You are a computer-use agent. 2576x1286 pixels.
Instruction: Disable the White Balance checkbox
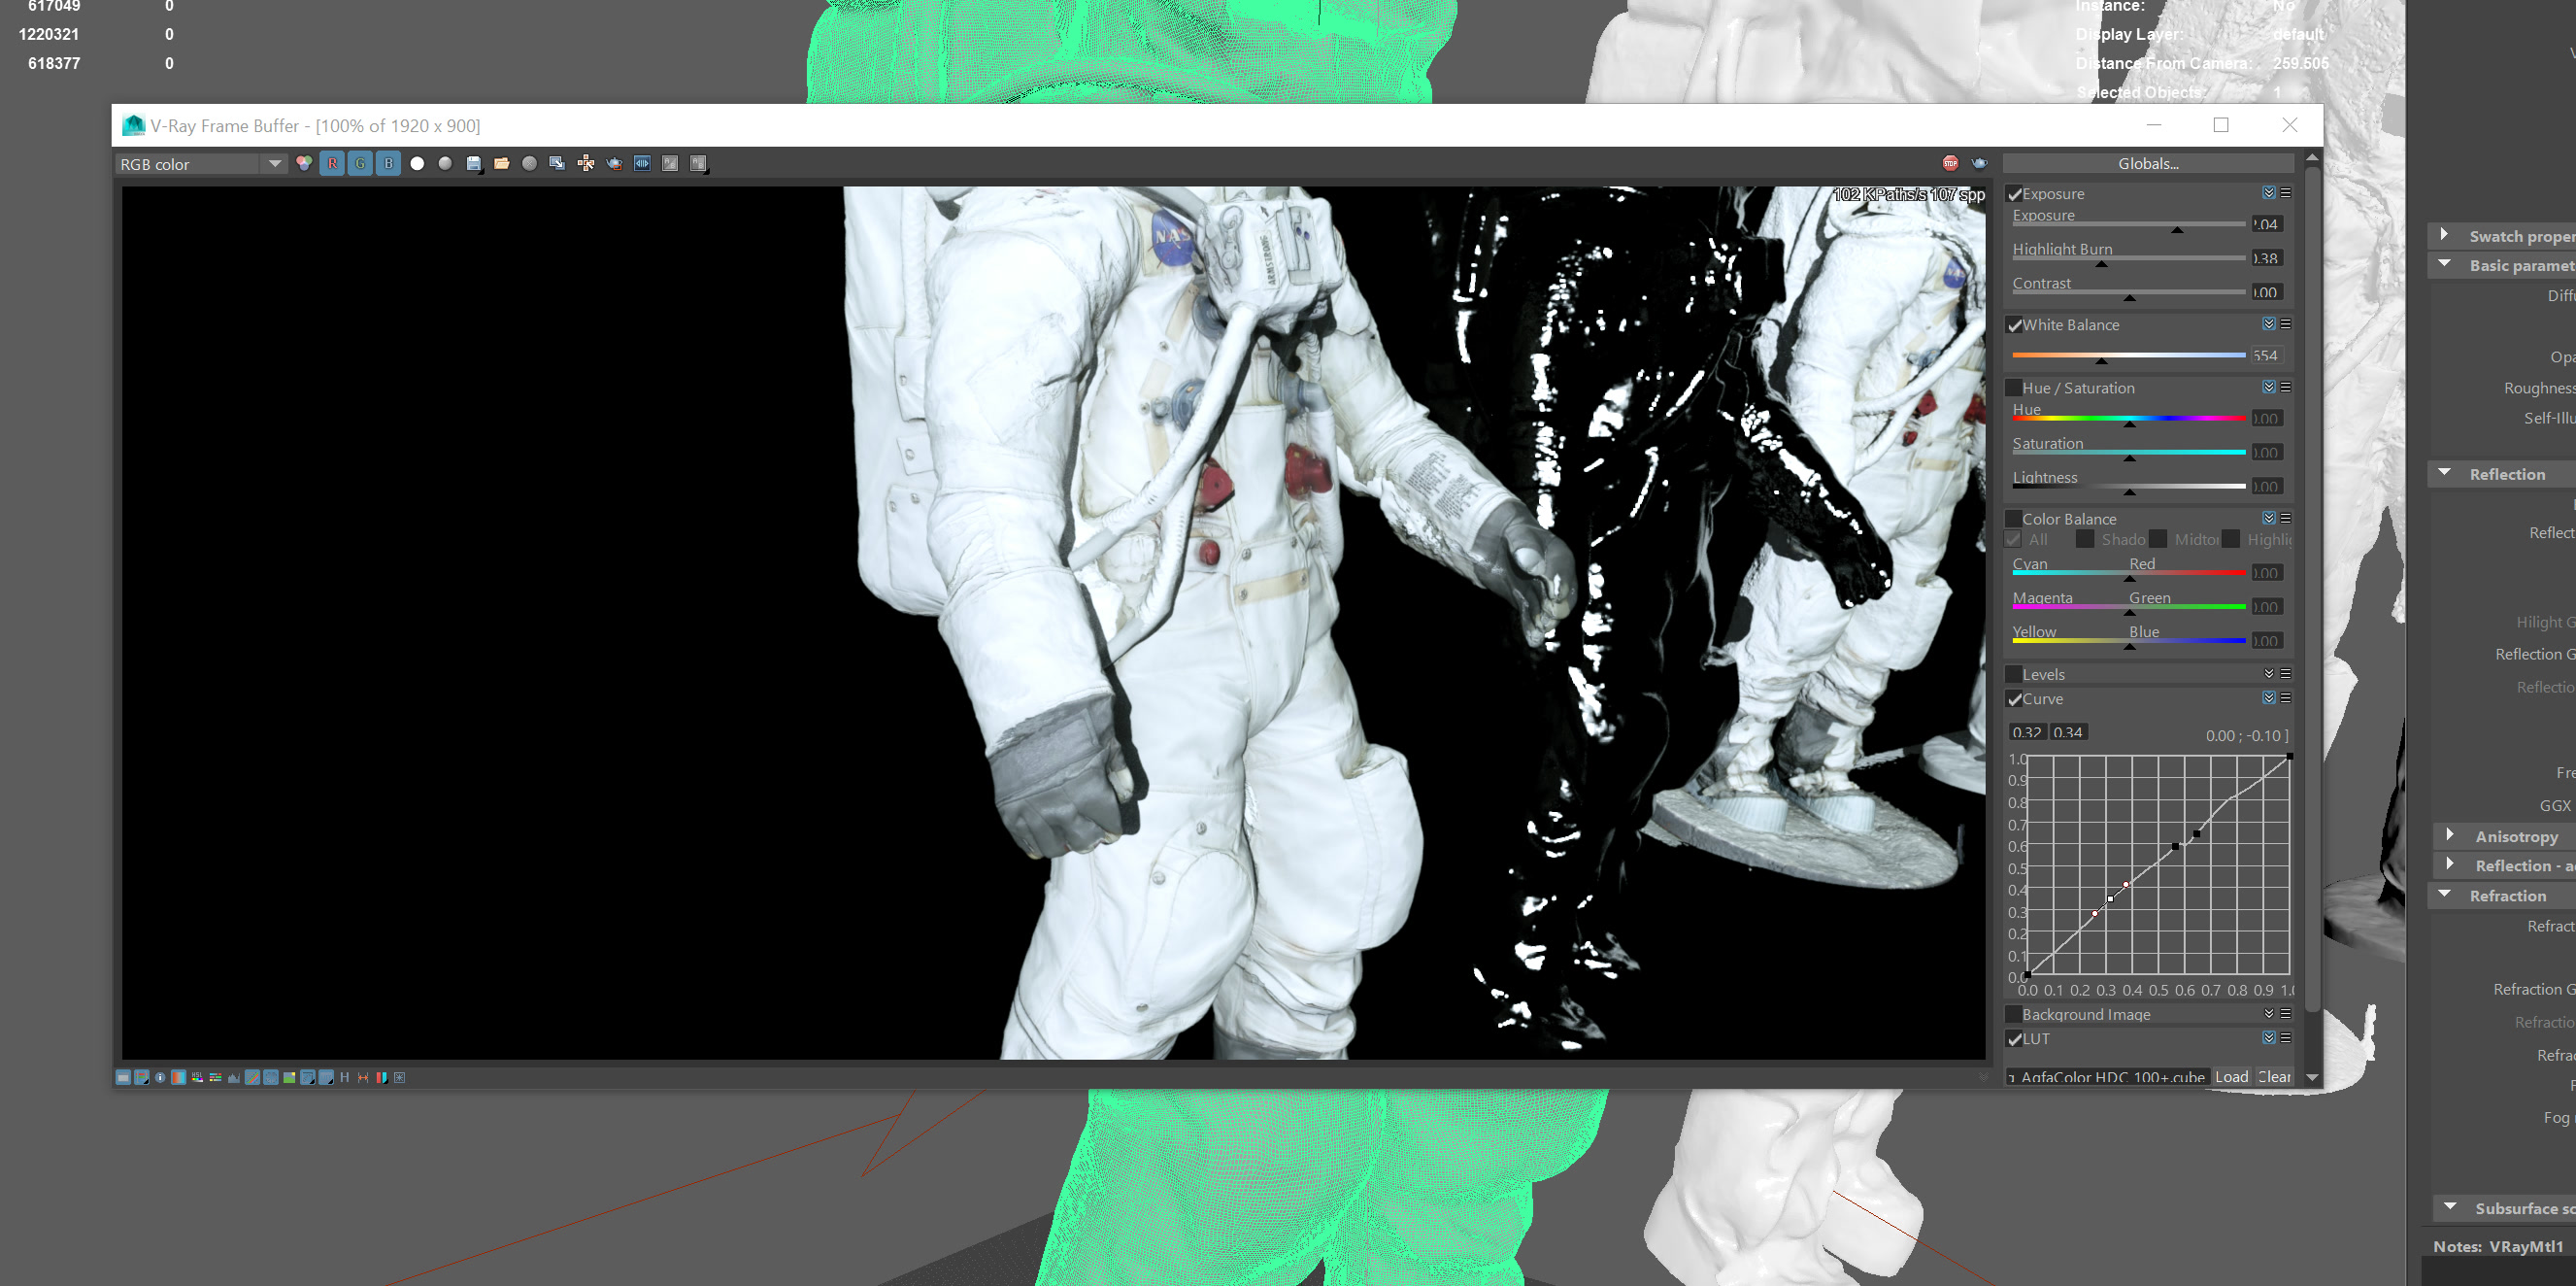2015,325
